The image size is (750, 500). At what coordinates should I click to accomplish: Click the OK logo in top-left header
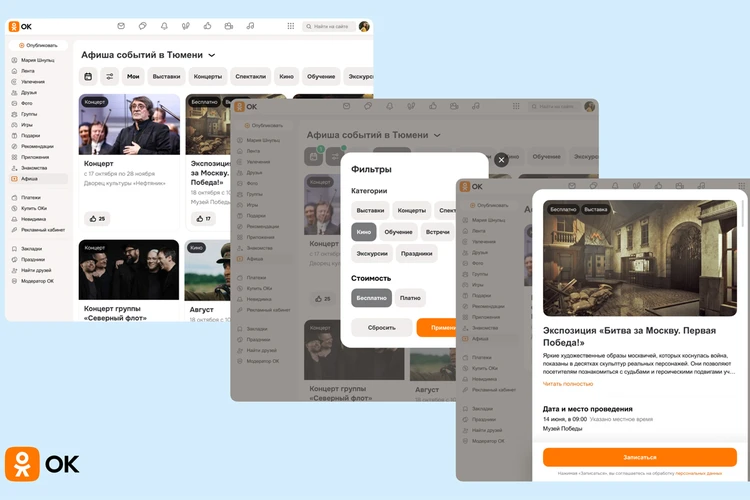[x=22, y=26]
